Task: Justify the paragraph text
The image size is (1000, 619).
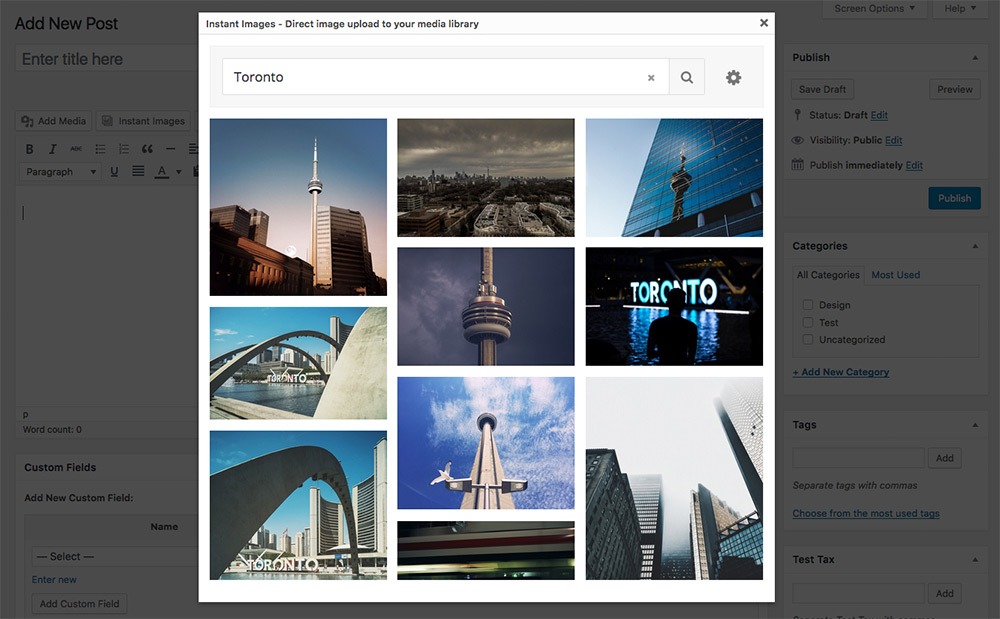Action: (x=138, y=171)
